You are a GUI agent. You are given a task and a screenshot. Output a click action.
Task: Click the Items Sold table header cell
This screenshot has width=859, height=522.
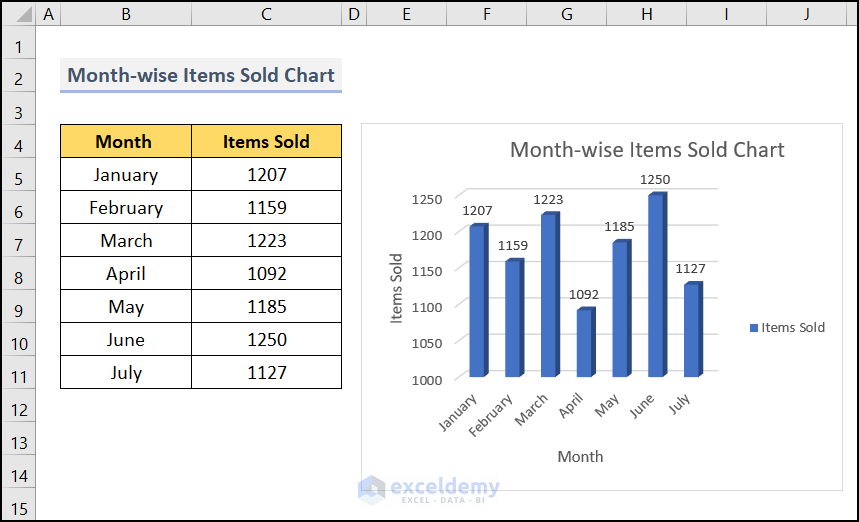[x=266, y=142]
